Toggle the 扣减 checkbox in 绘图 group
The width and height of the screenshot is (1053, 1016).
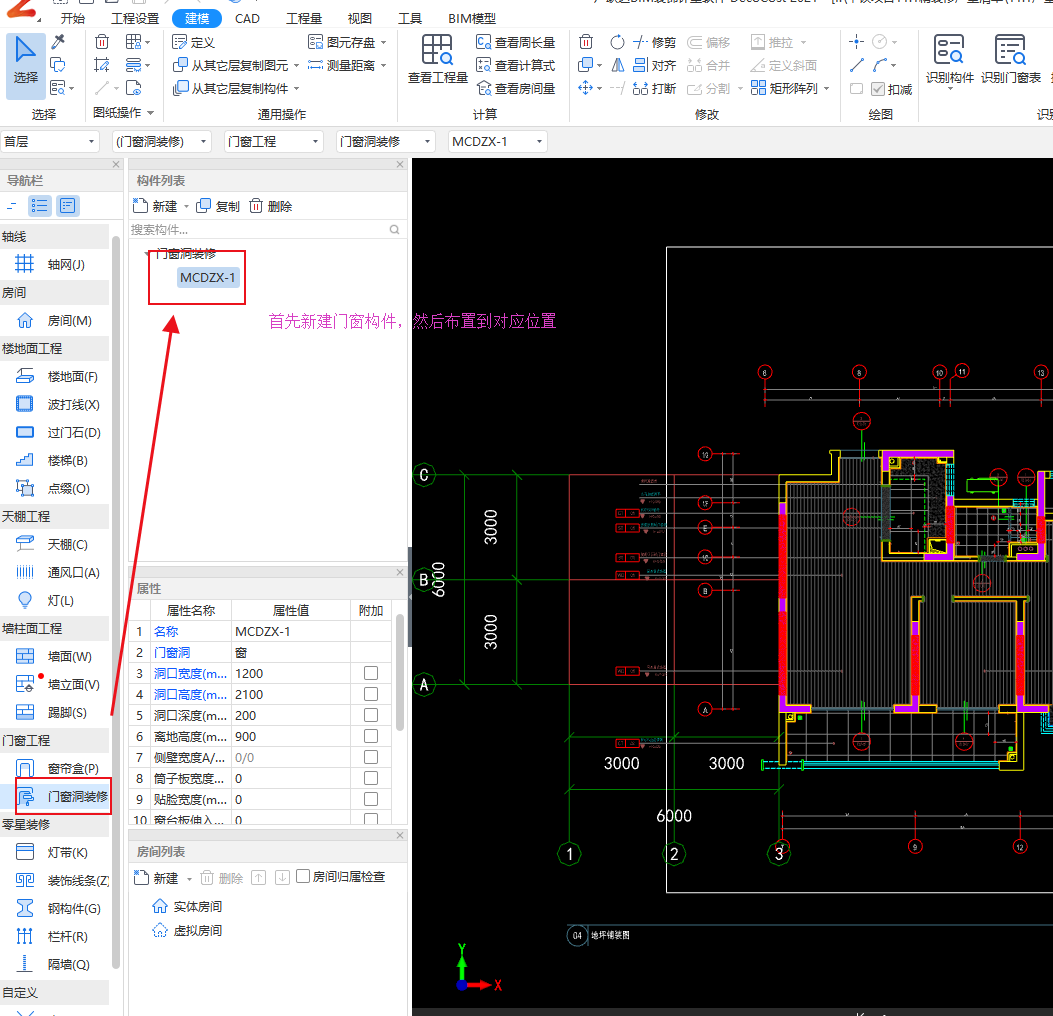coord(879,89)
